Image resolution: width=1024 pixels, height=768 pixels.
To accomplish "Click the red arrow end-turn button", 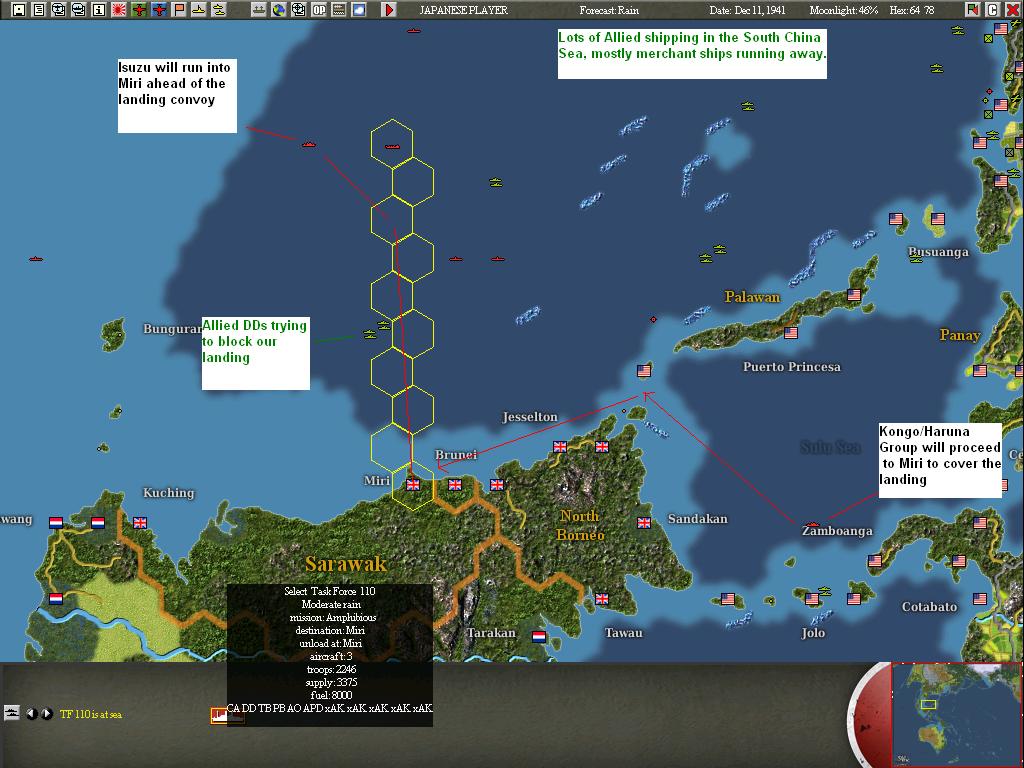I will point(389,9).
